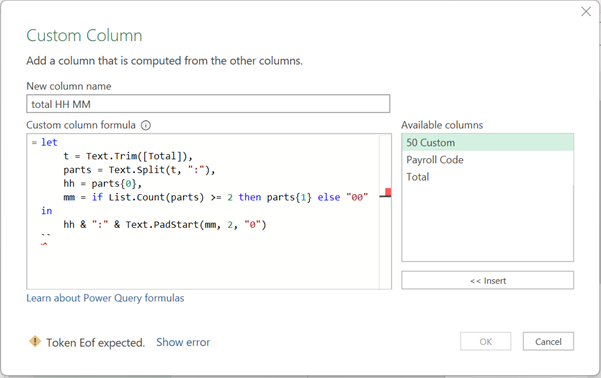
Task: Click the 'hh = parts{0}' line
Action: 102,184
